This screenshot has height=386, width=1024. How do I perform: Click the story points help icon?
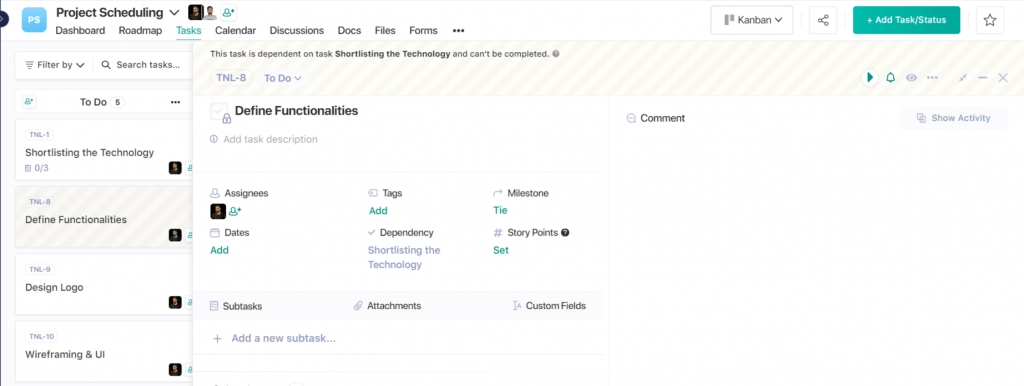(565, 233)
